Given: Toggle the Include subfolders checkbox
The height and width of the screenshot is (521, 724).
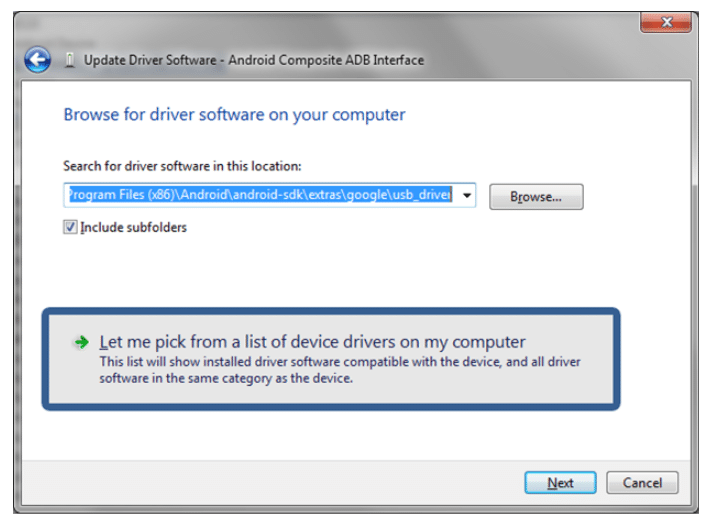Looking at the screenshot, I should [x=70, y=227].
